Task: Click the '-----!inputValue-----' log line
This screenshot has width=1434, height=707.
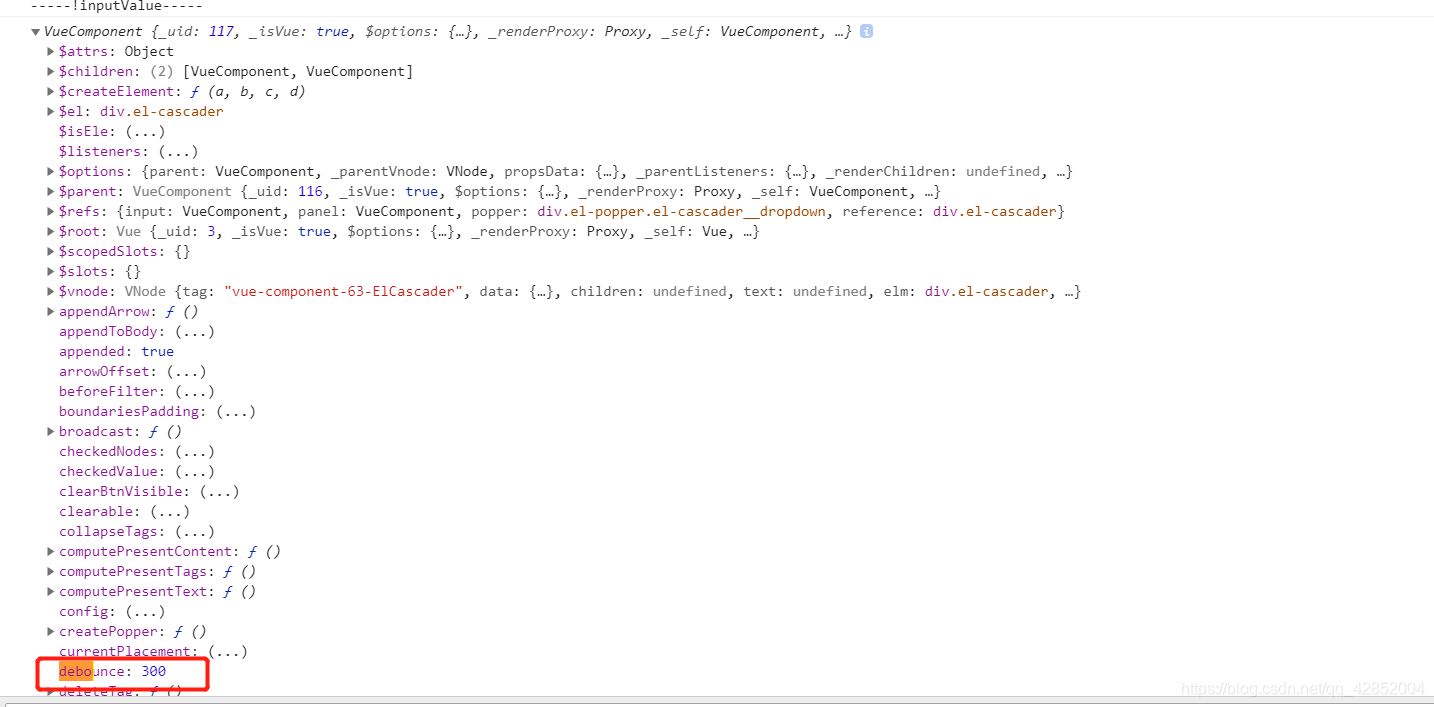Action: (116, 6)
